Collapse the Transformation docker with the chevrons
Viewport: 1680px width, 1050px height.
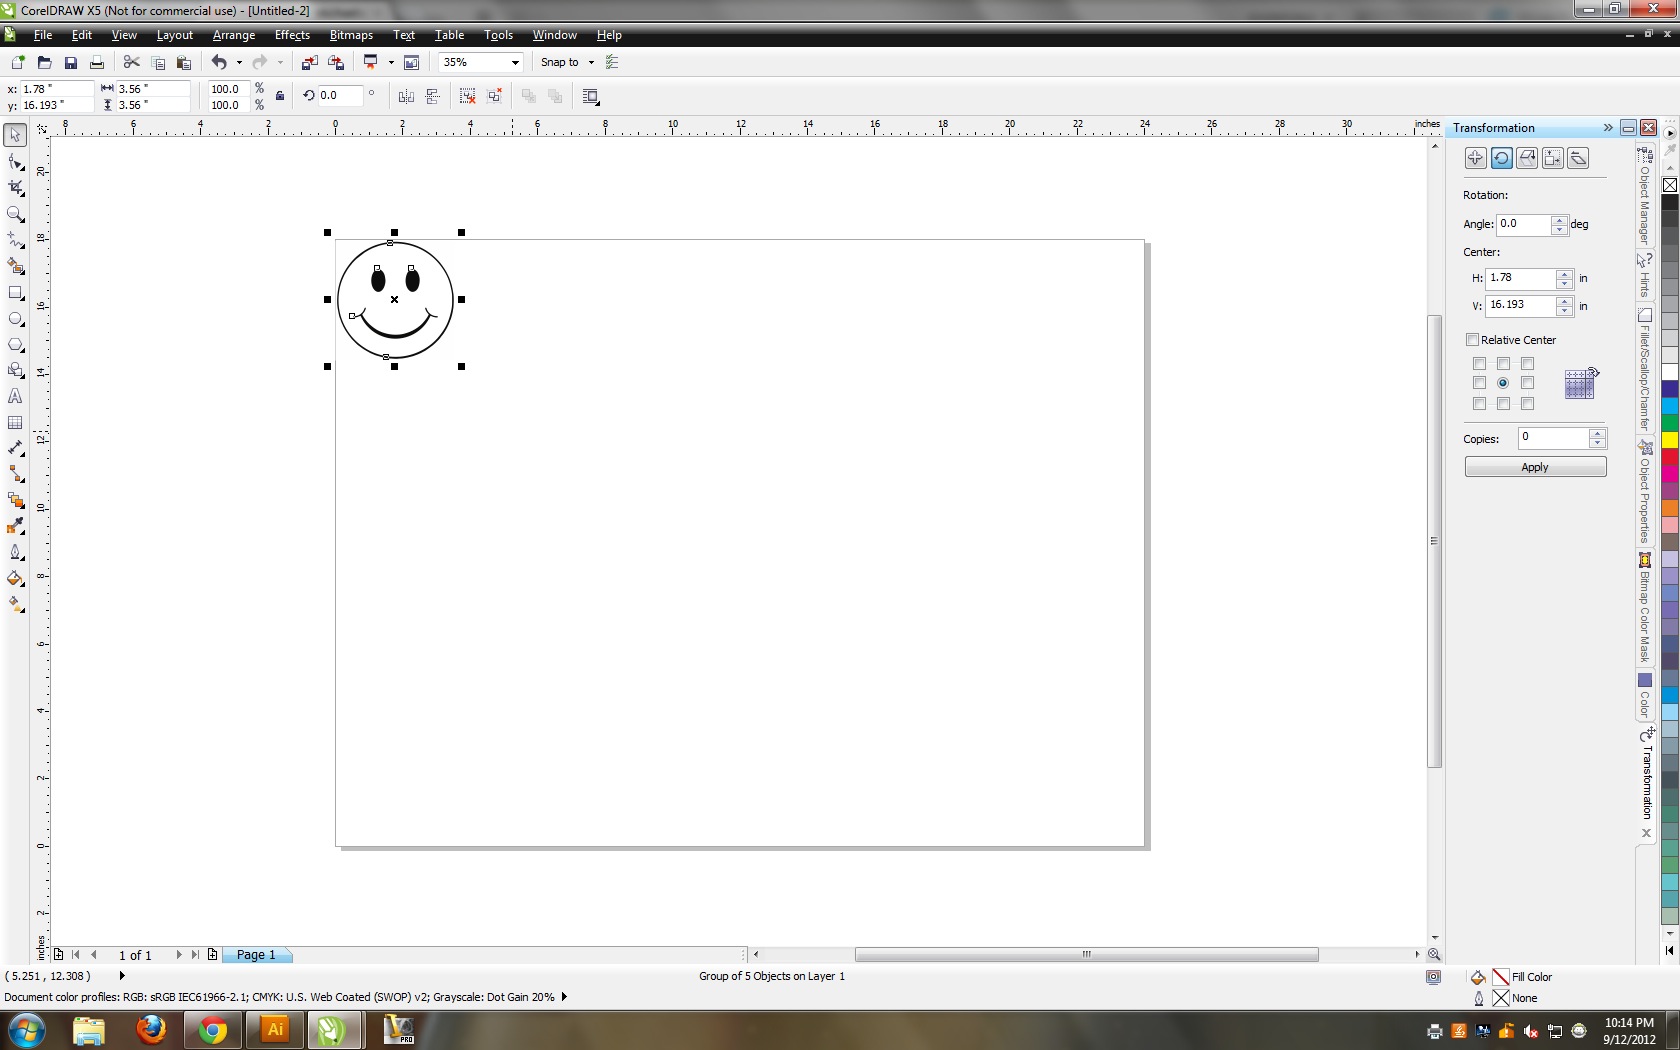pos(1608,128)
